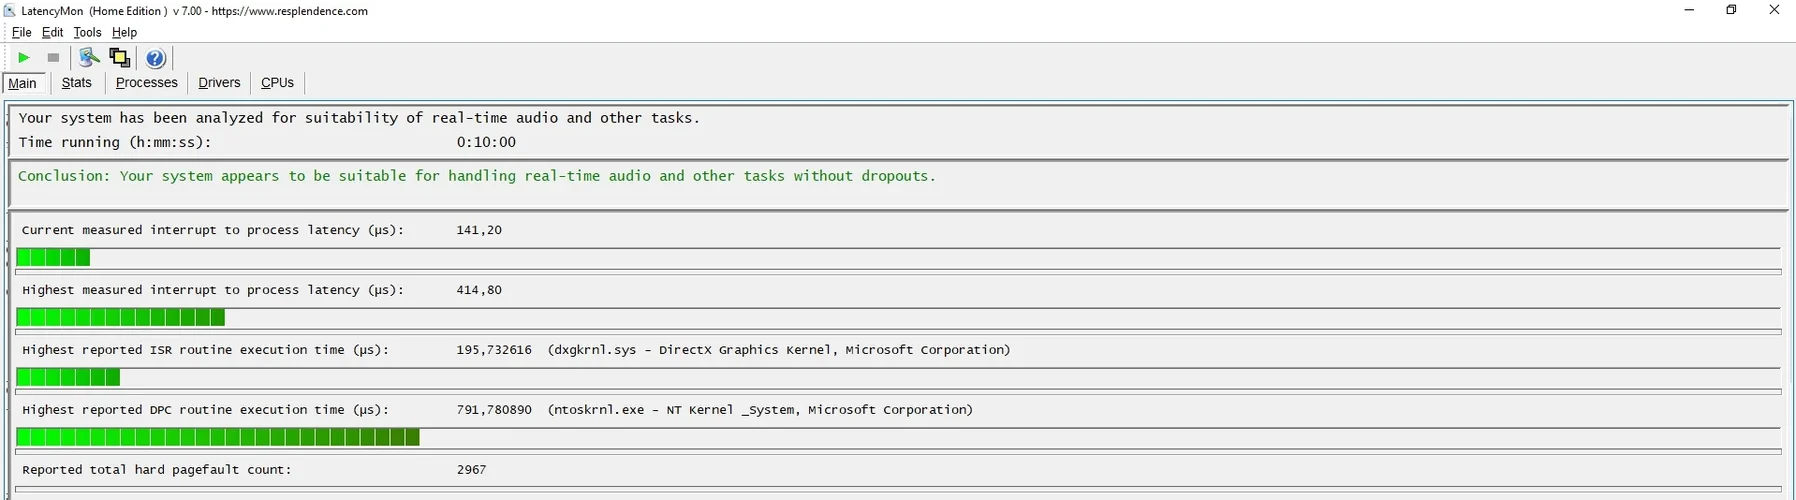The width and height of the screenshot is (1796, 500).
Task: Minimize the LatencyMon window
Action: tap(1689, 11)
